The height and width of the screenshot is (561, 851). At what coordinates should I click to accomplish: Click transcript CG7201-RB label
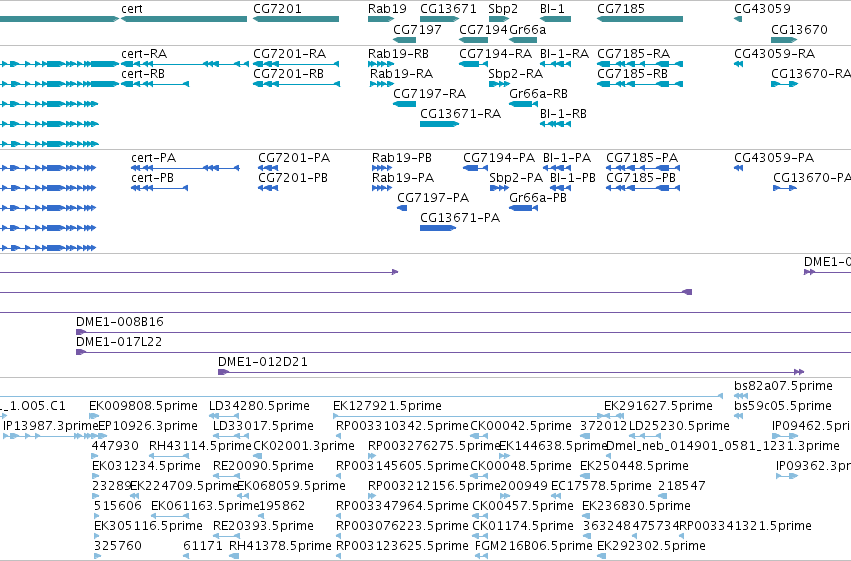tap(288, 74)
